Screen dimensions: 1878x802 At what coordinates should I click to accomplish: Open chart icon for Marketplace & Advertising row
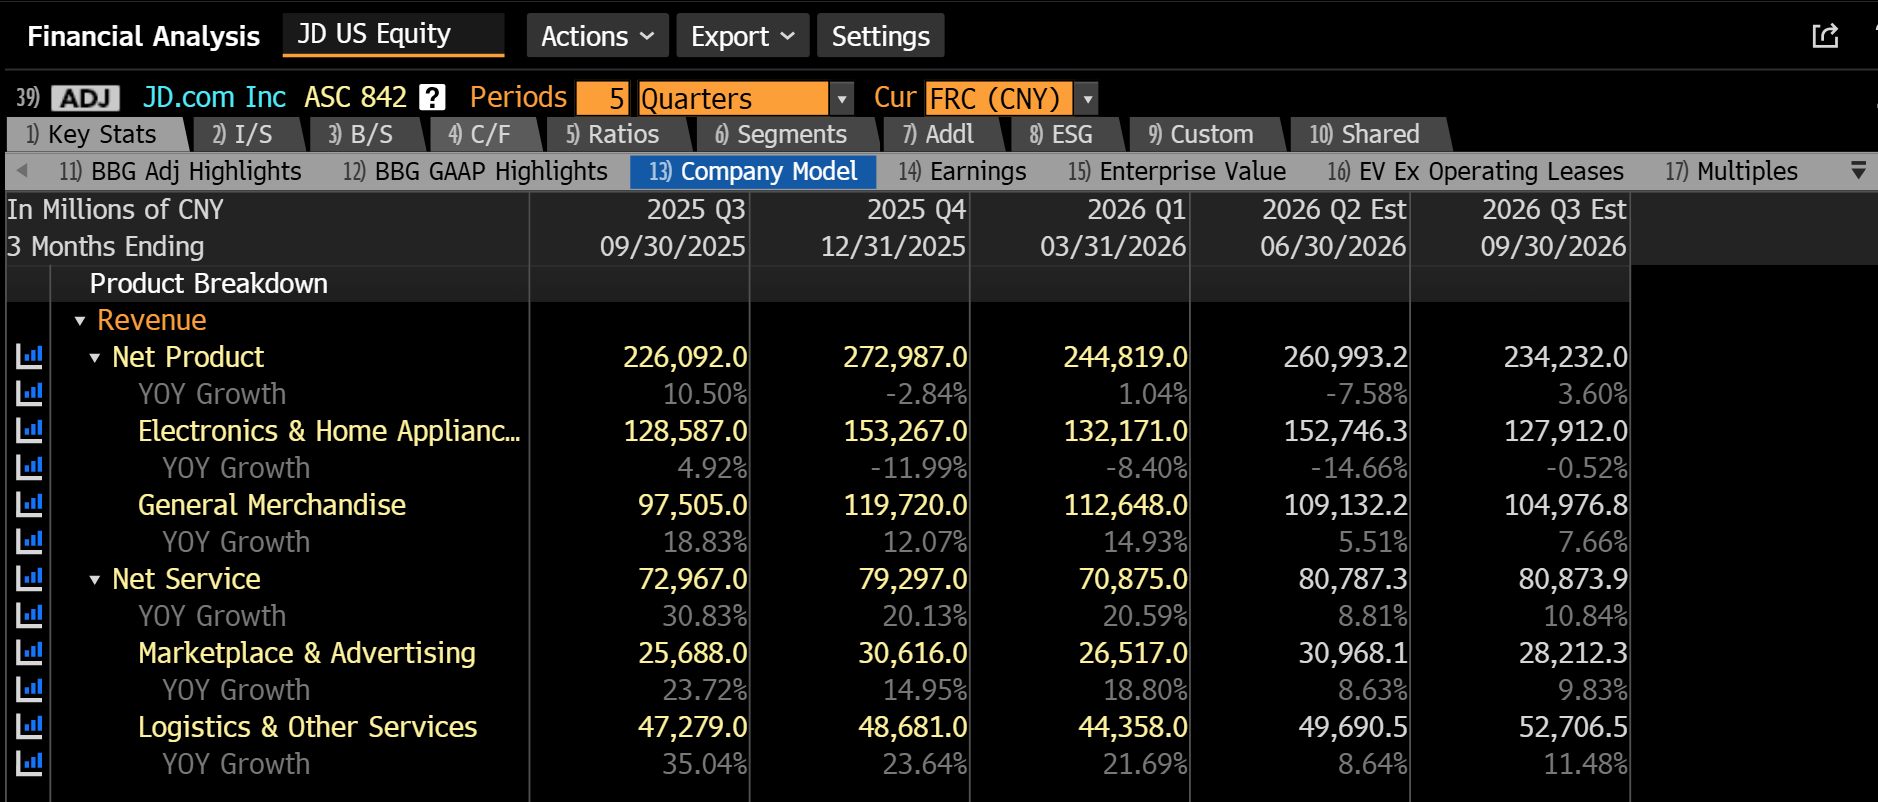[x=29, y=652]
